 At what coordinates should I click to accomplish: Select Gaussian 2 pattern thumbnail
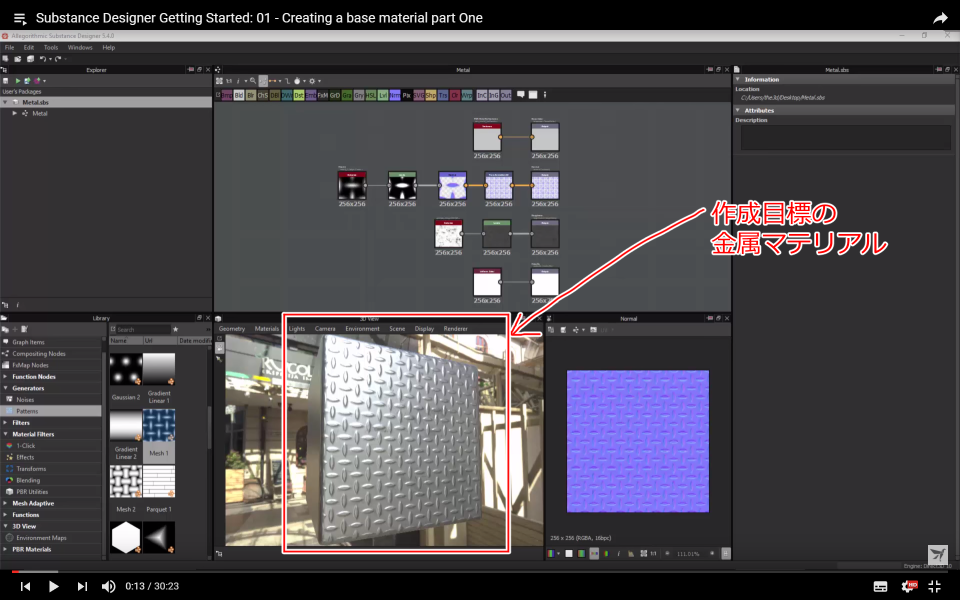point(126,369)
